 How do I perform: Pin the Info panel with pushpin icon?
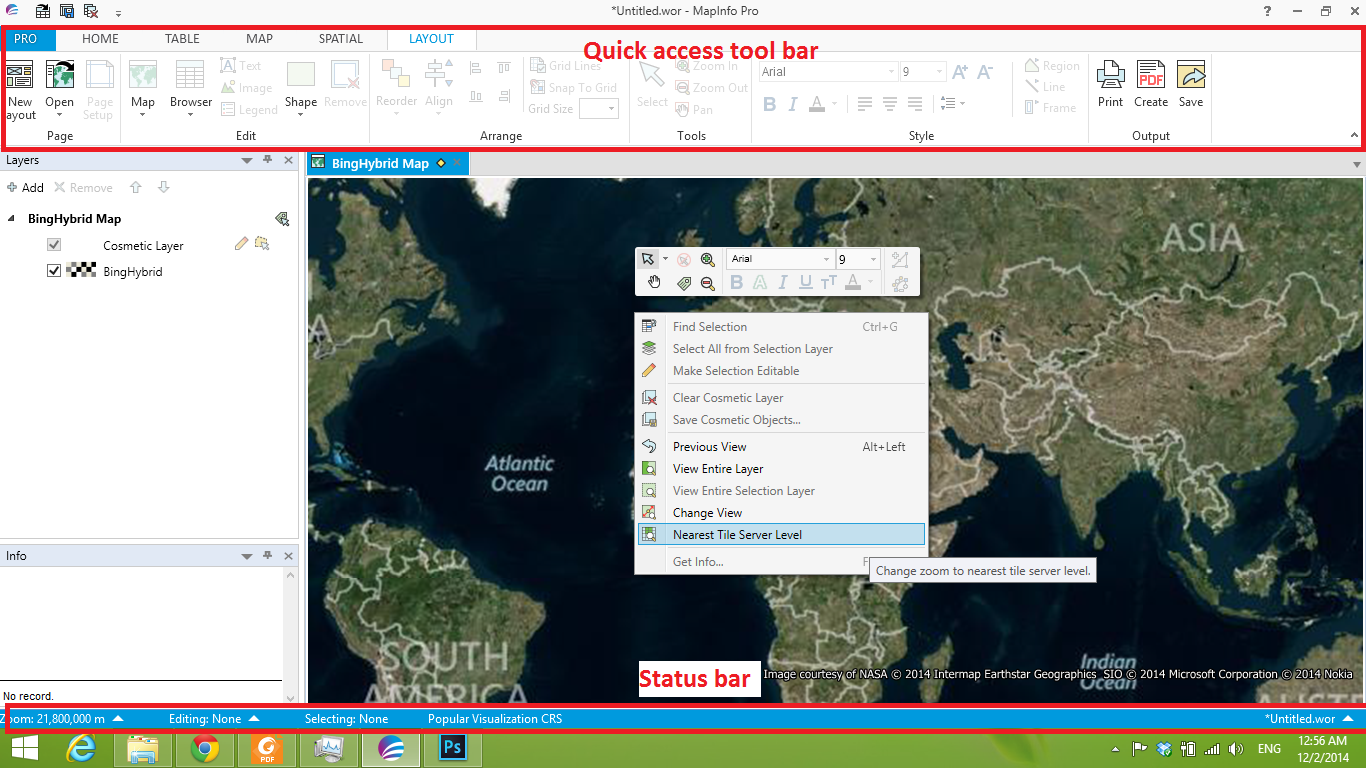tap(268, 556)
